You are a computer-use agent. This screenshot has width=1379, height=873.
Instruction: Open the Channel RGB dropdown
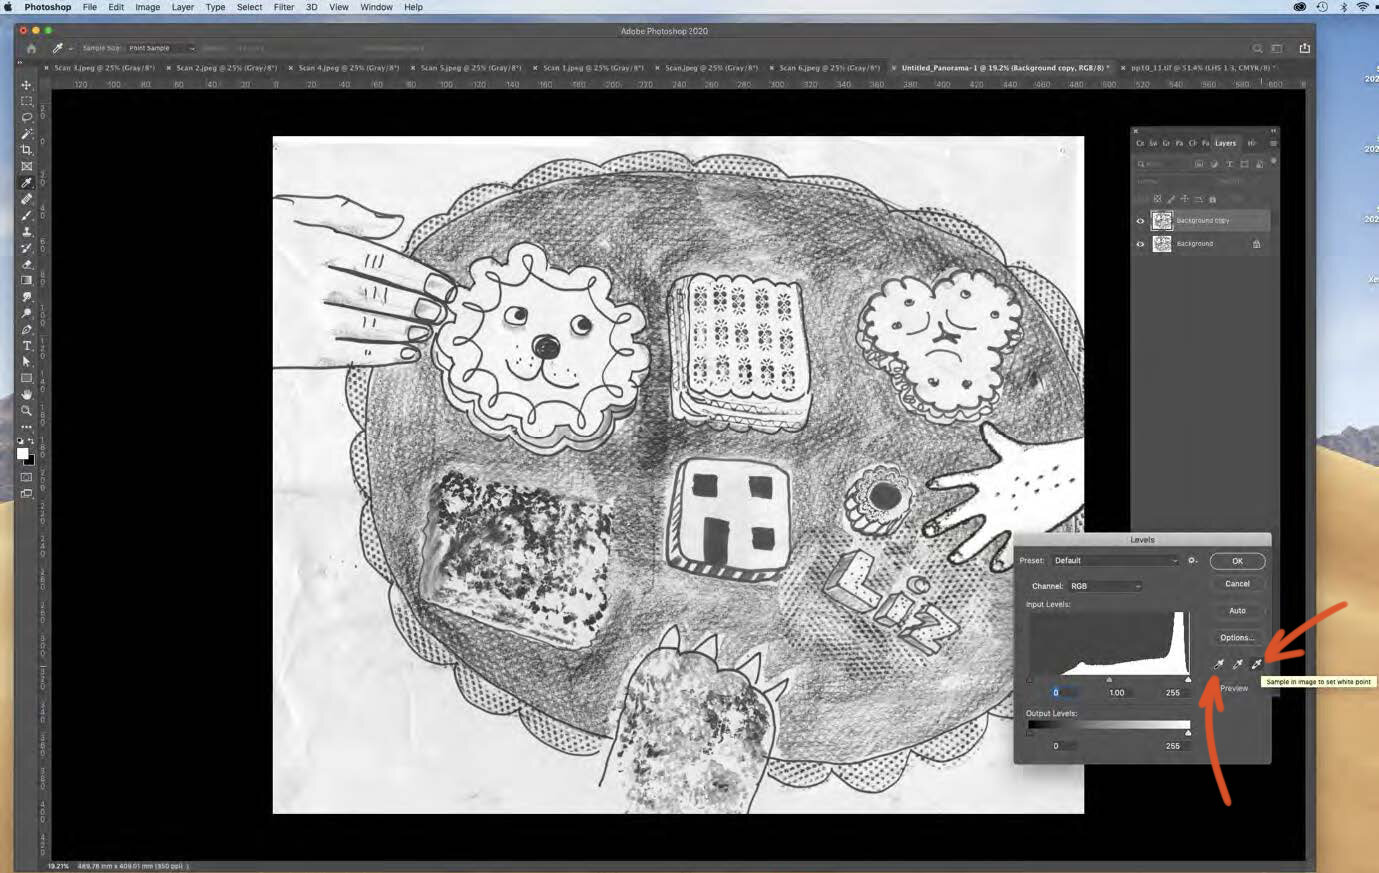click(1105, 586)
